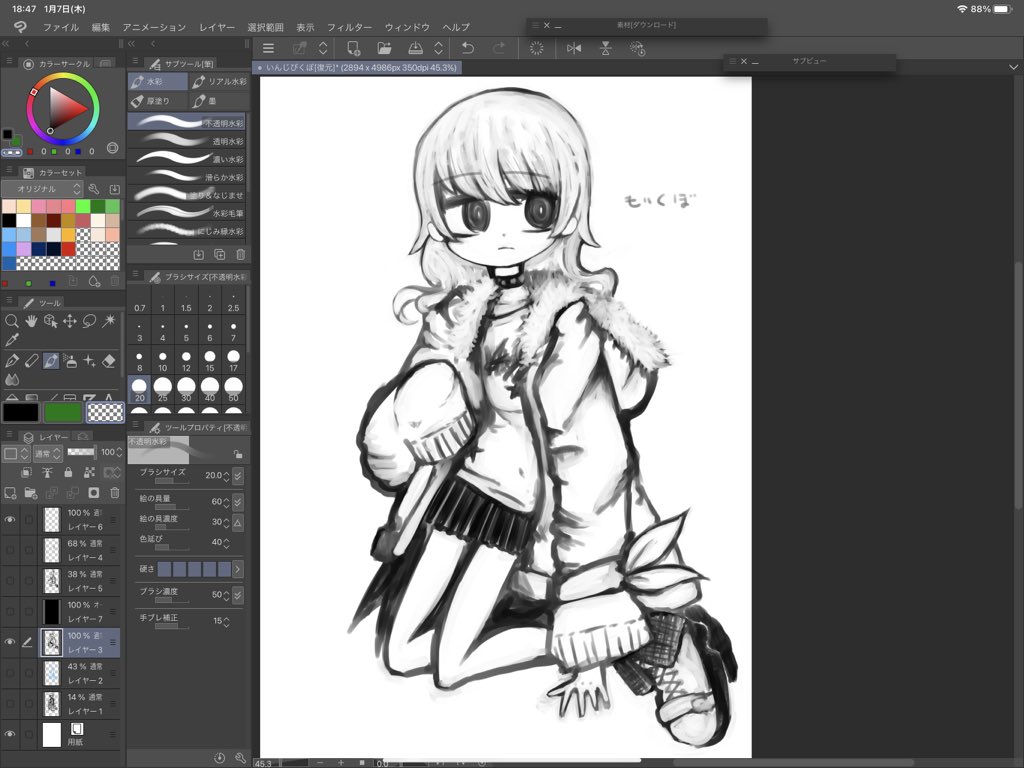
Task: Select the Move Layer tool
Action: point(70,321)
